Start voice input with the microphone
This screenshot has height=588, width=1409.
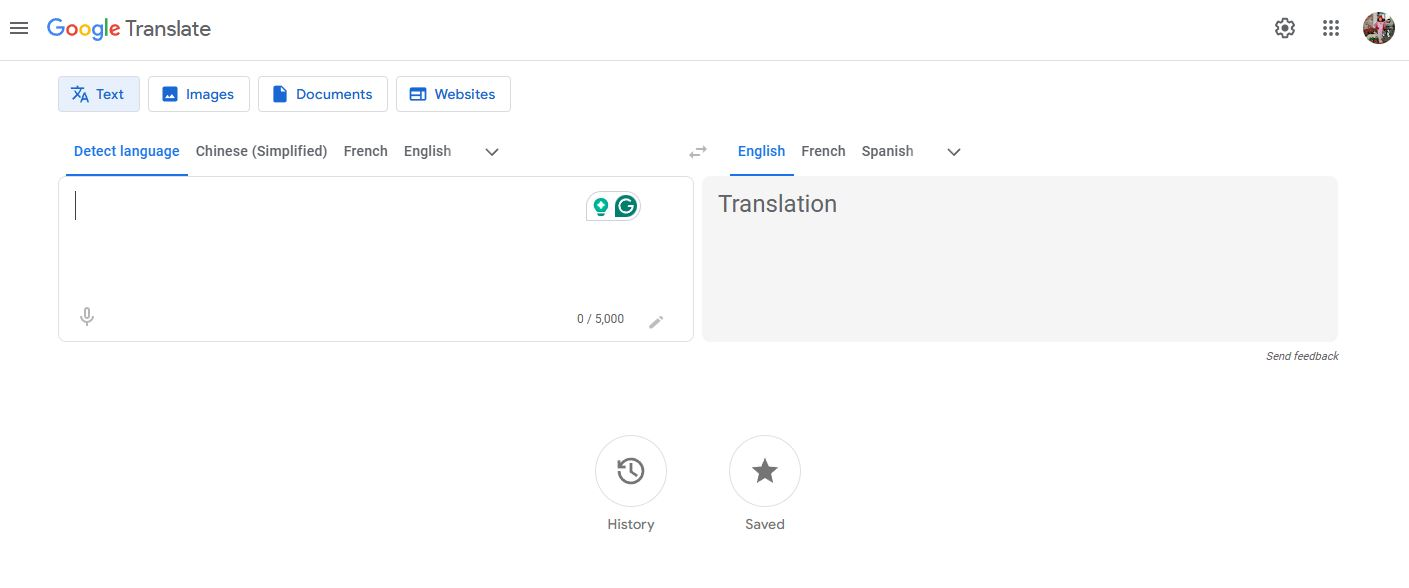(87, 317)
